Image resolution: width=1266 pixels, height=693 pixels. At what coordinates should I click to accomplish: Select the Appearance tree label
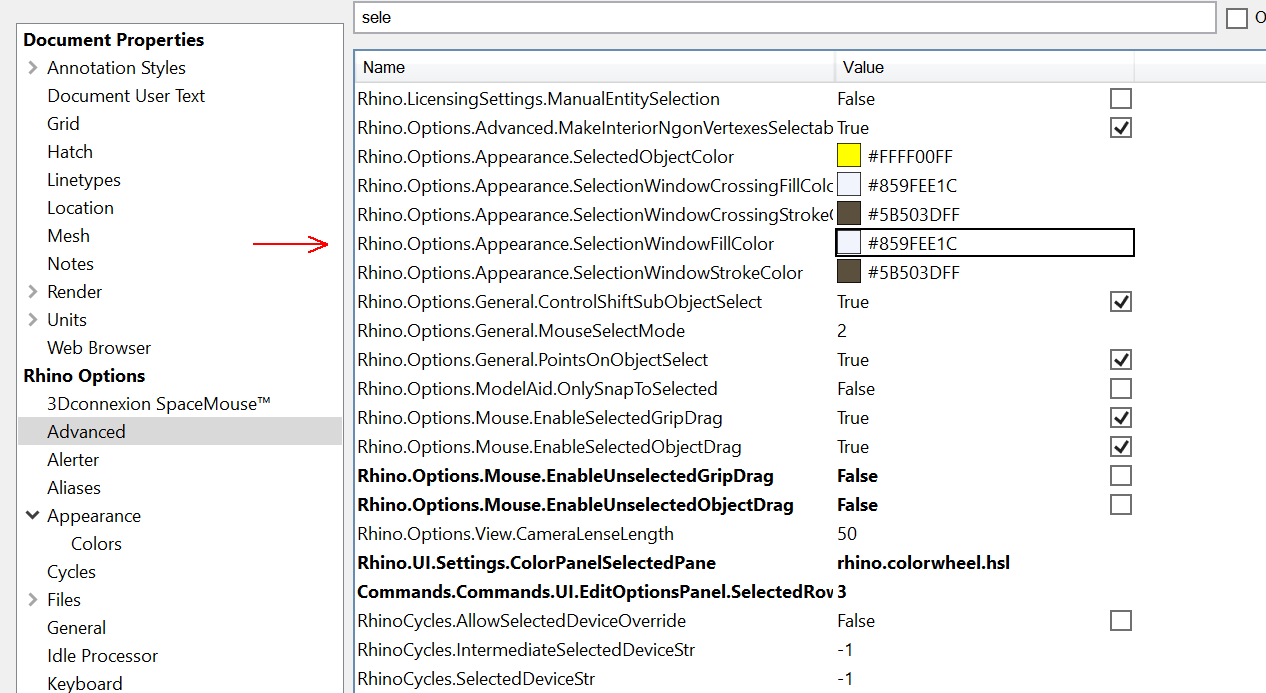[94, 516]
